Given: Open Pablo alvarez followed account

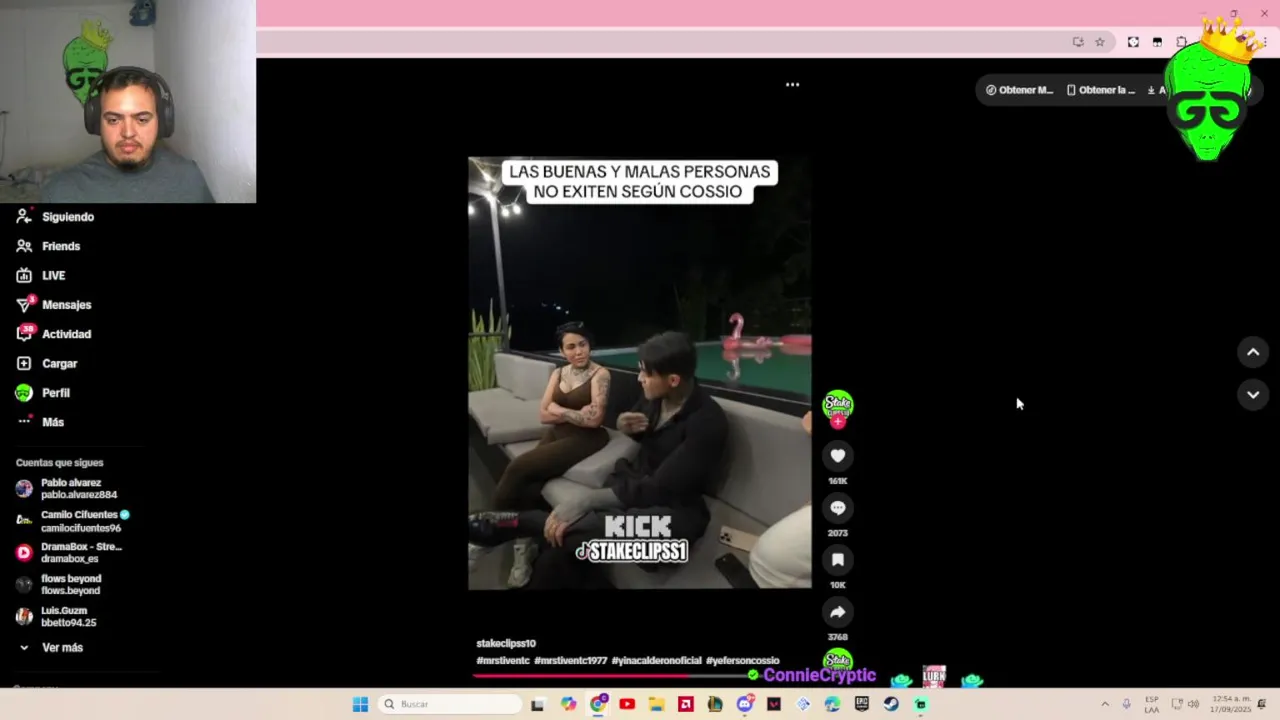Looking at the screenshot, I should coord(67,489).
